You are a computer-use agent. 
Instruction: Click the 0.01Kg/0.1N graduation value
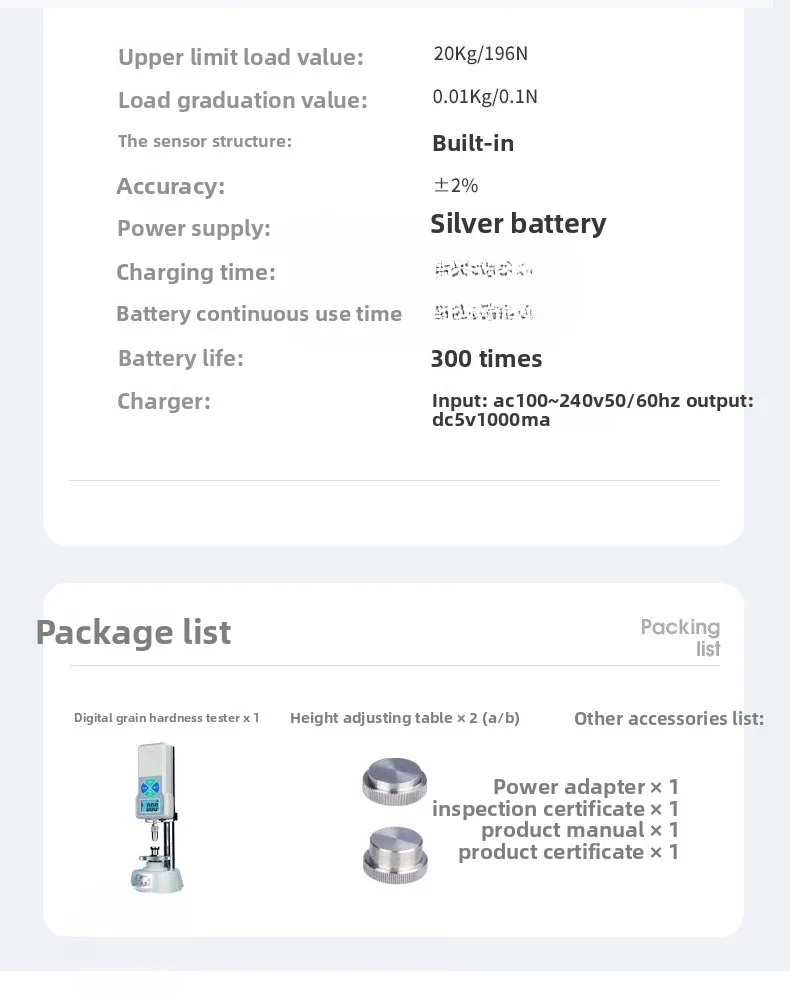point(485,97)
